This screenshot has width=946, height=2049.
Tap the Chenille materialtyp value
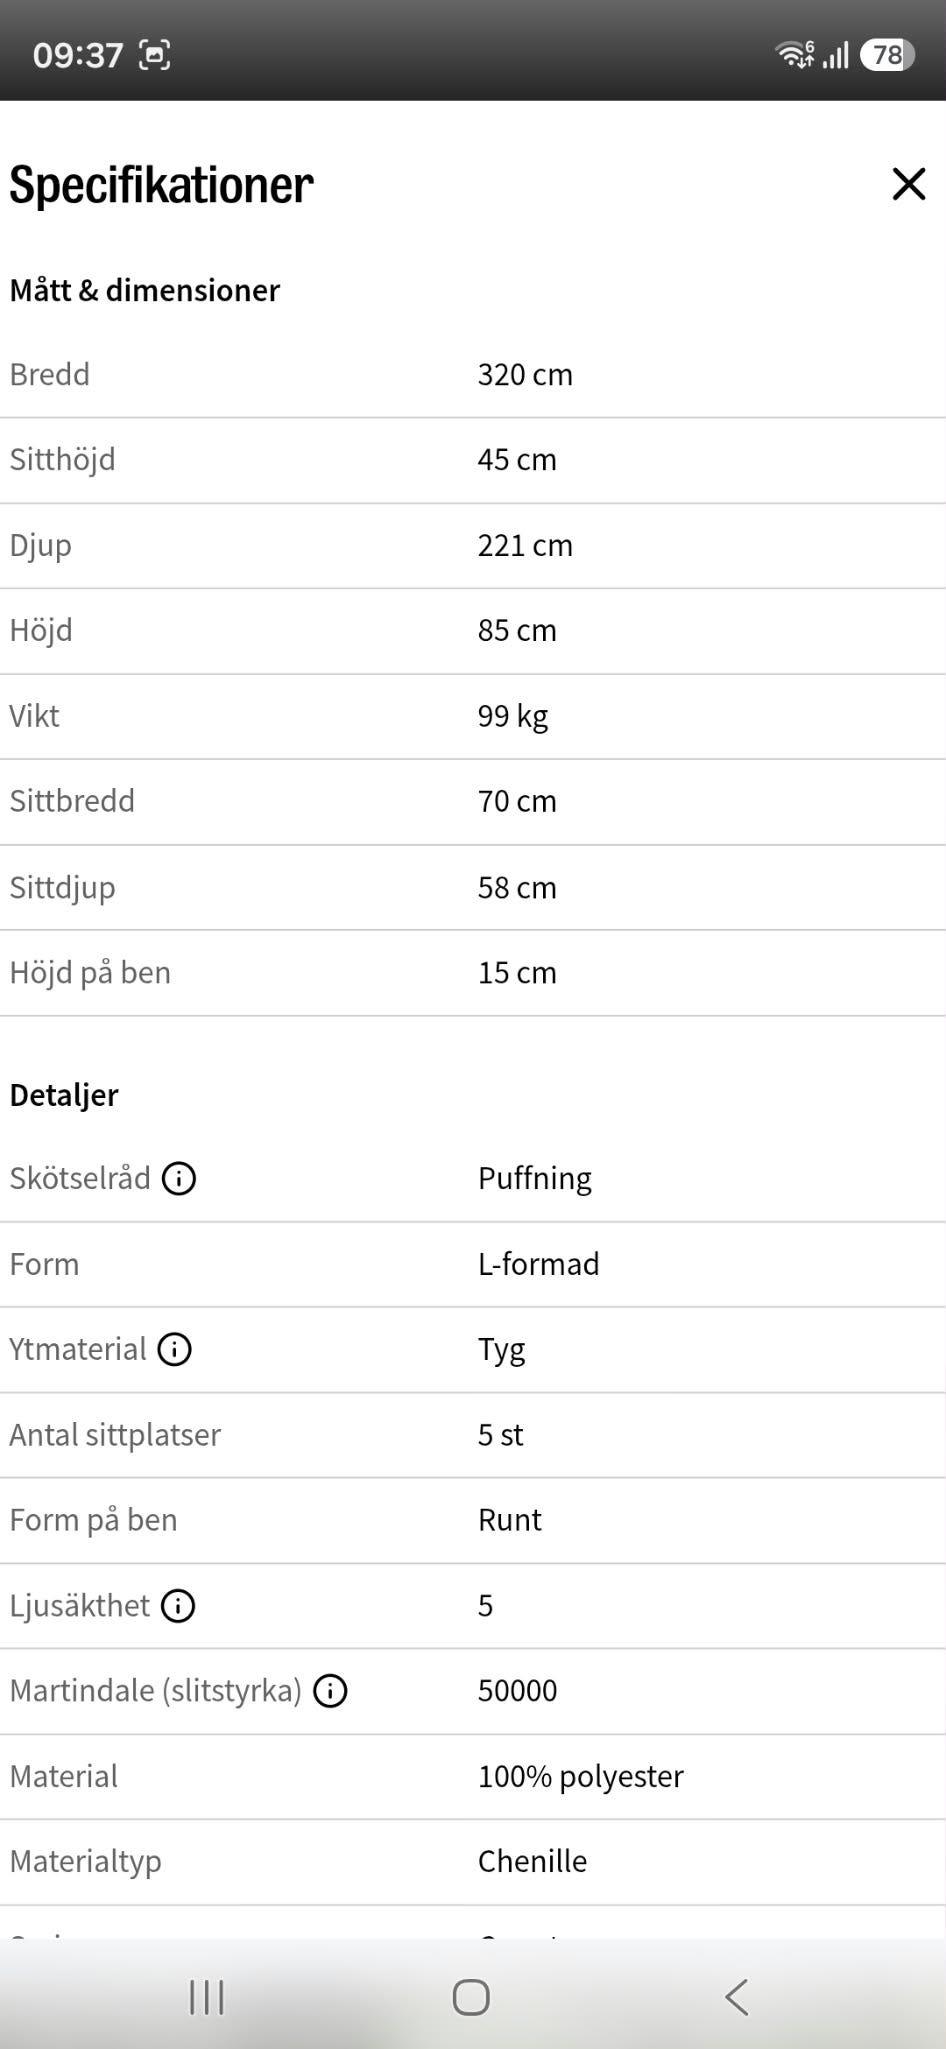(532, 1861)
